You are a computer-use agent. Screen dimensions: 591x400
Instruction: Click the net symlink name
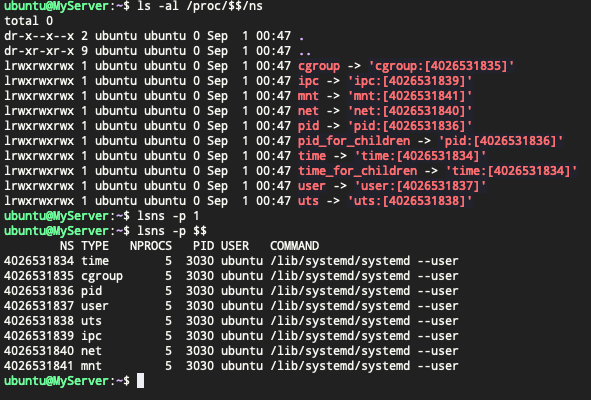tap(308, 111)
